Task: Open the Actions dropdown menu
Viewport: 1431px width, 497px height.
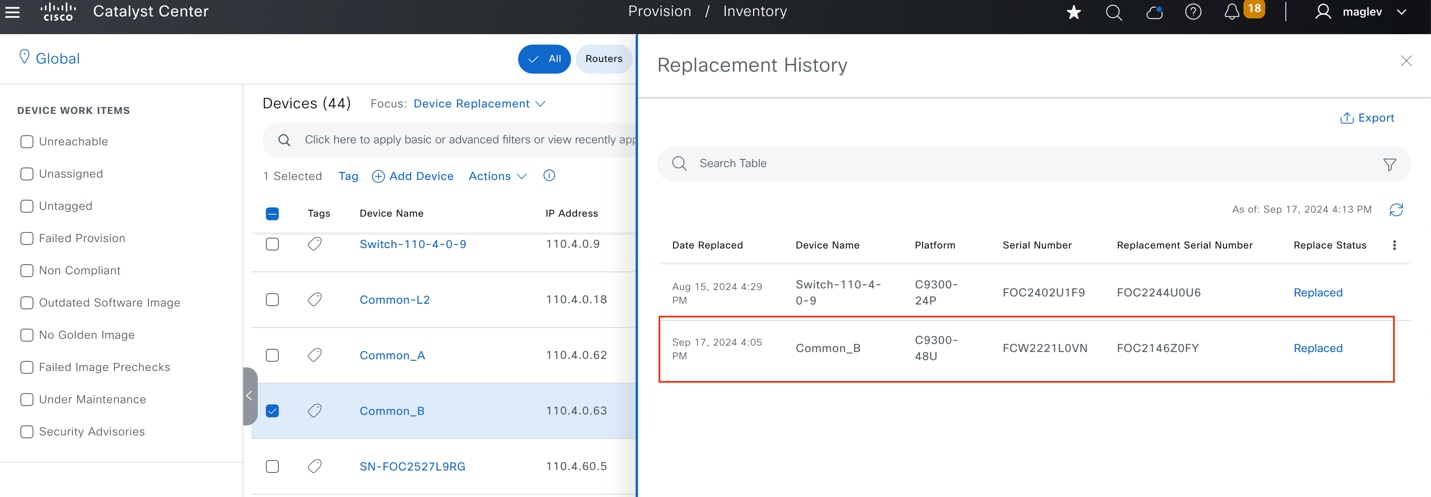Action: [497, 176]
